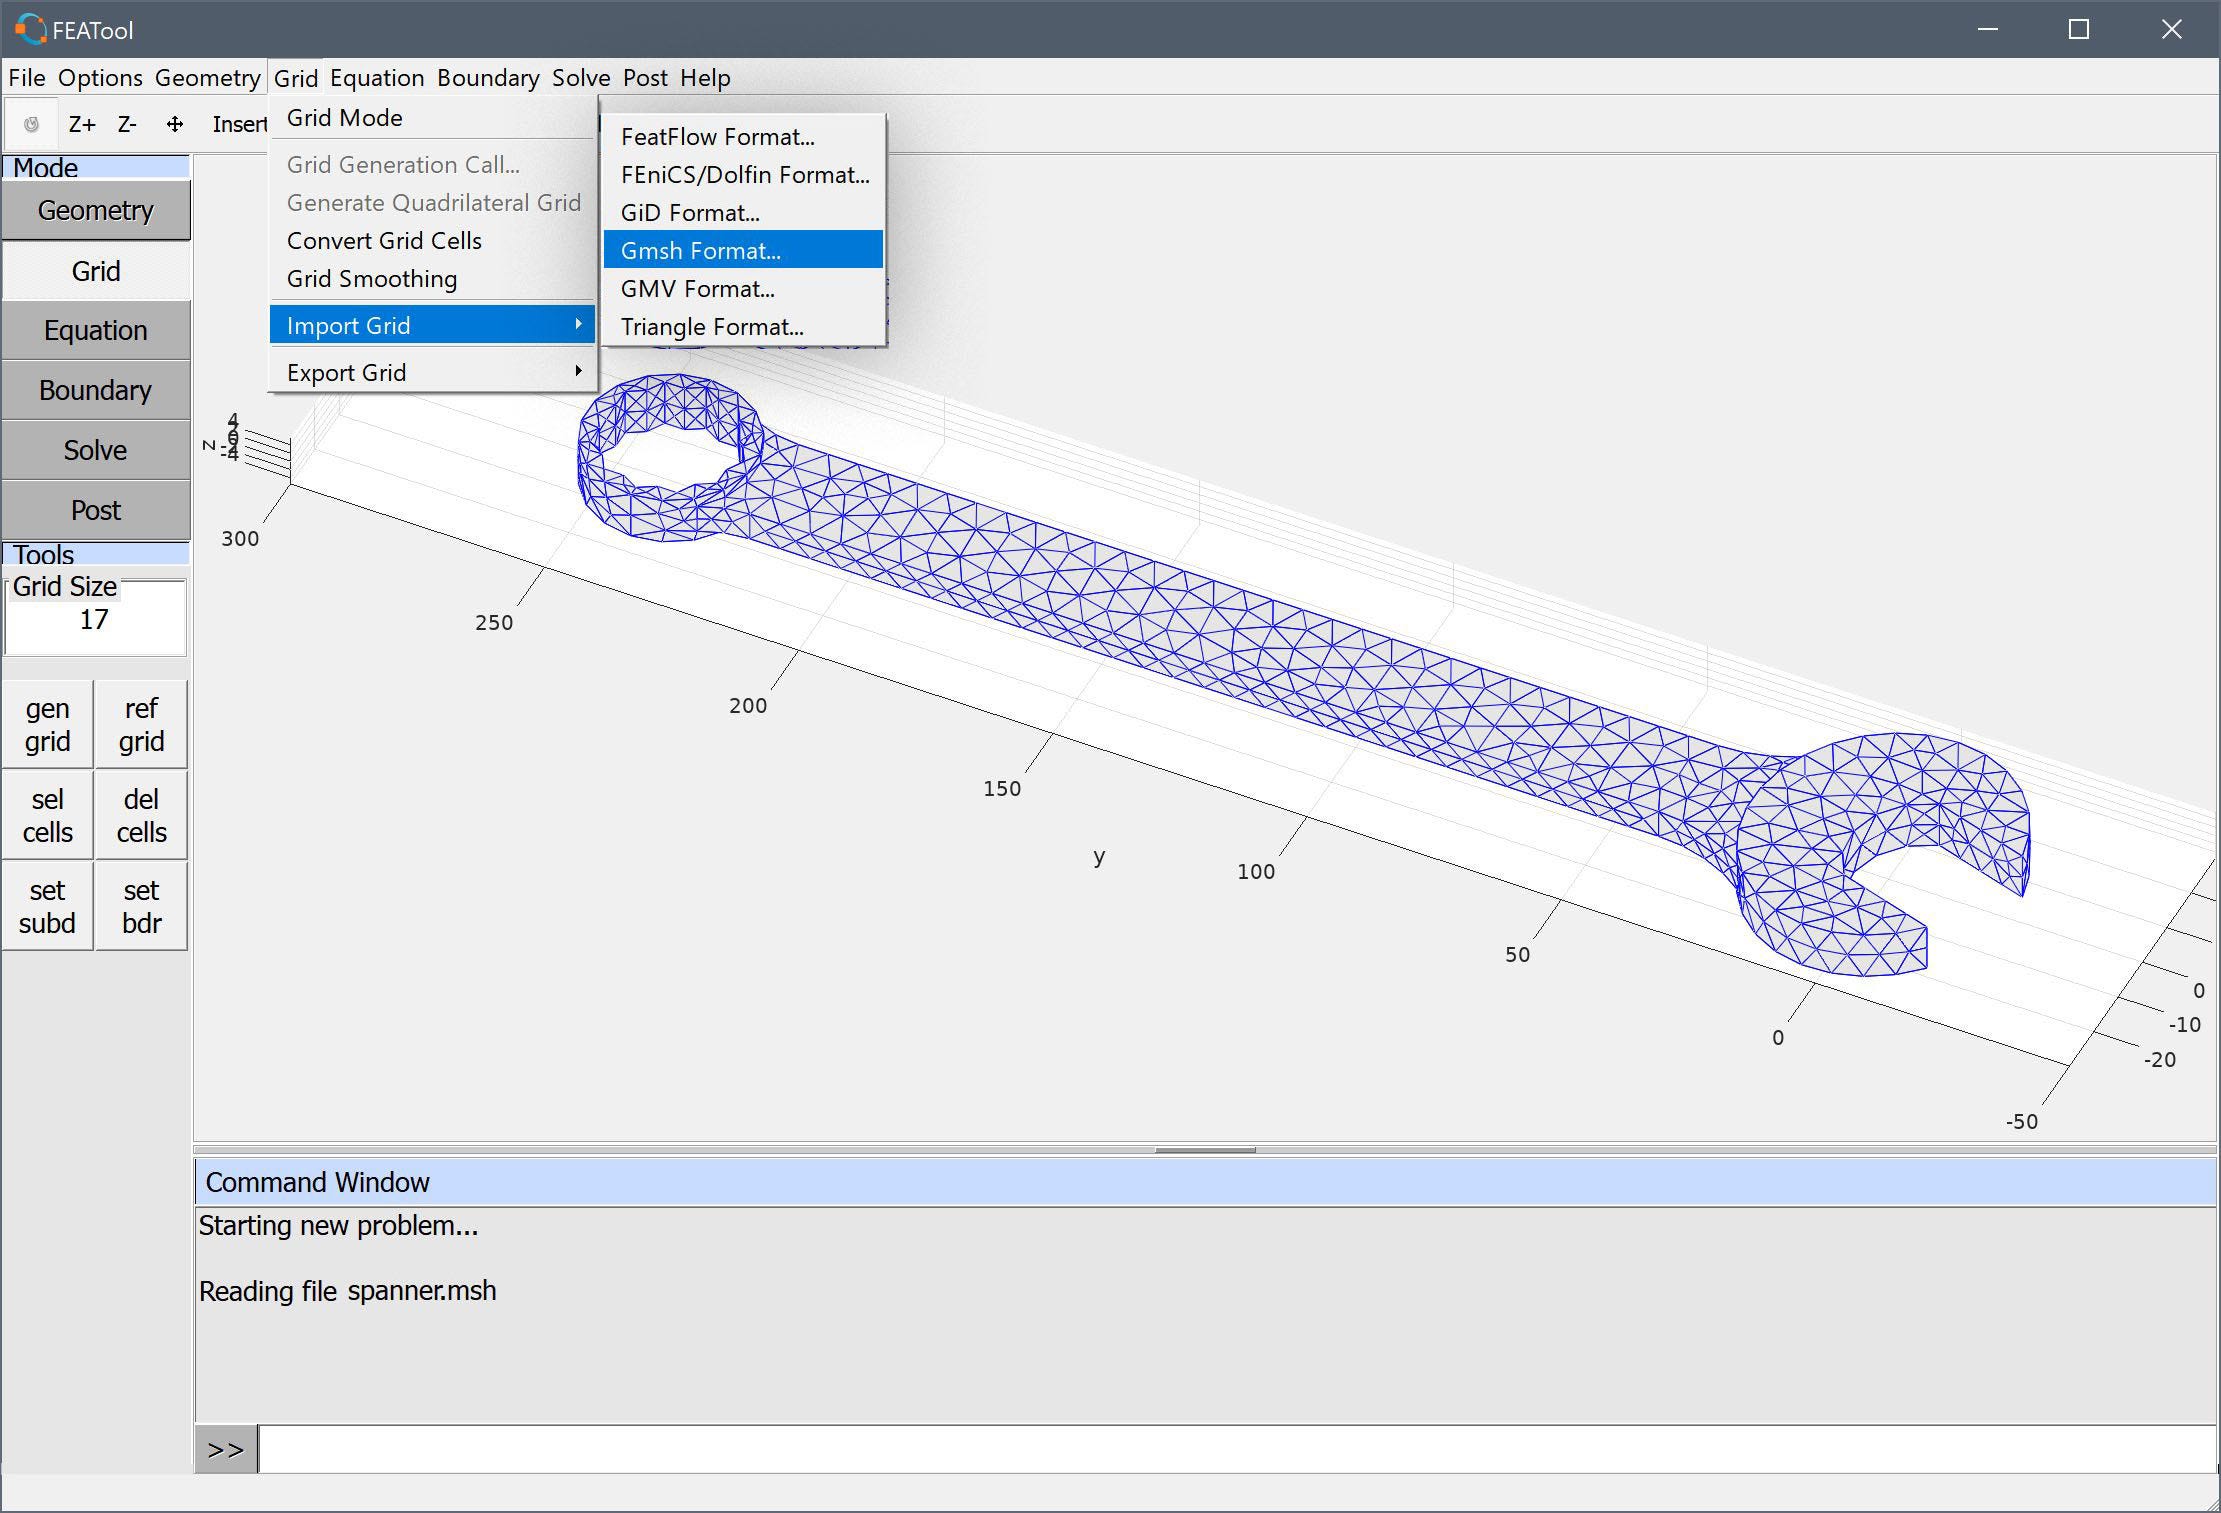Click the set bdr button
This screenshot has height=1513, width=2221.
click(141, 906)
